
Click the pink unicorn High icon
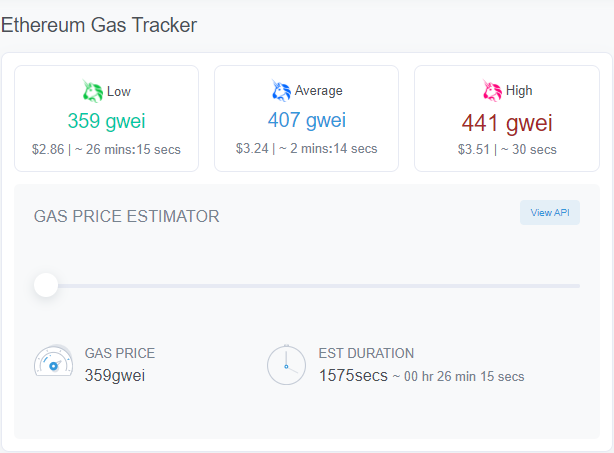[492, 92]
